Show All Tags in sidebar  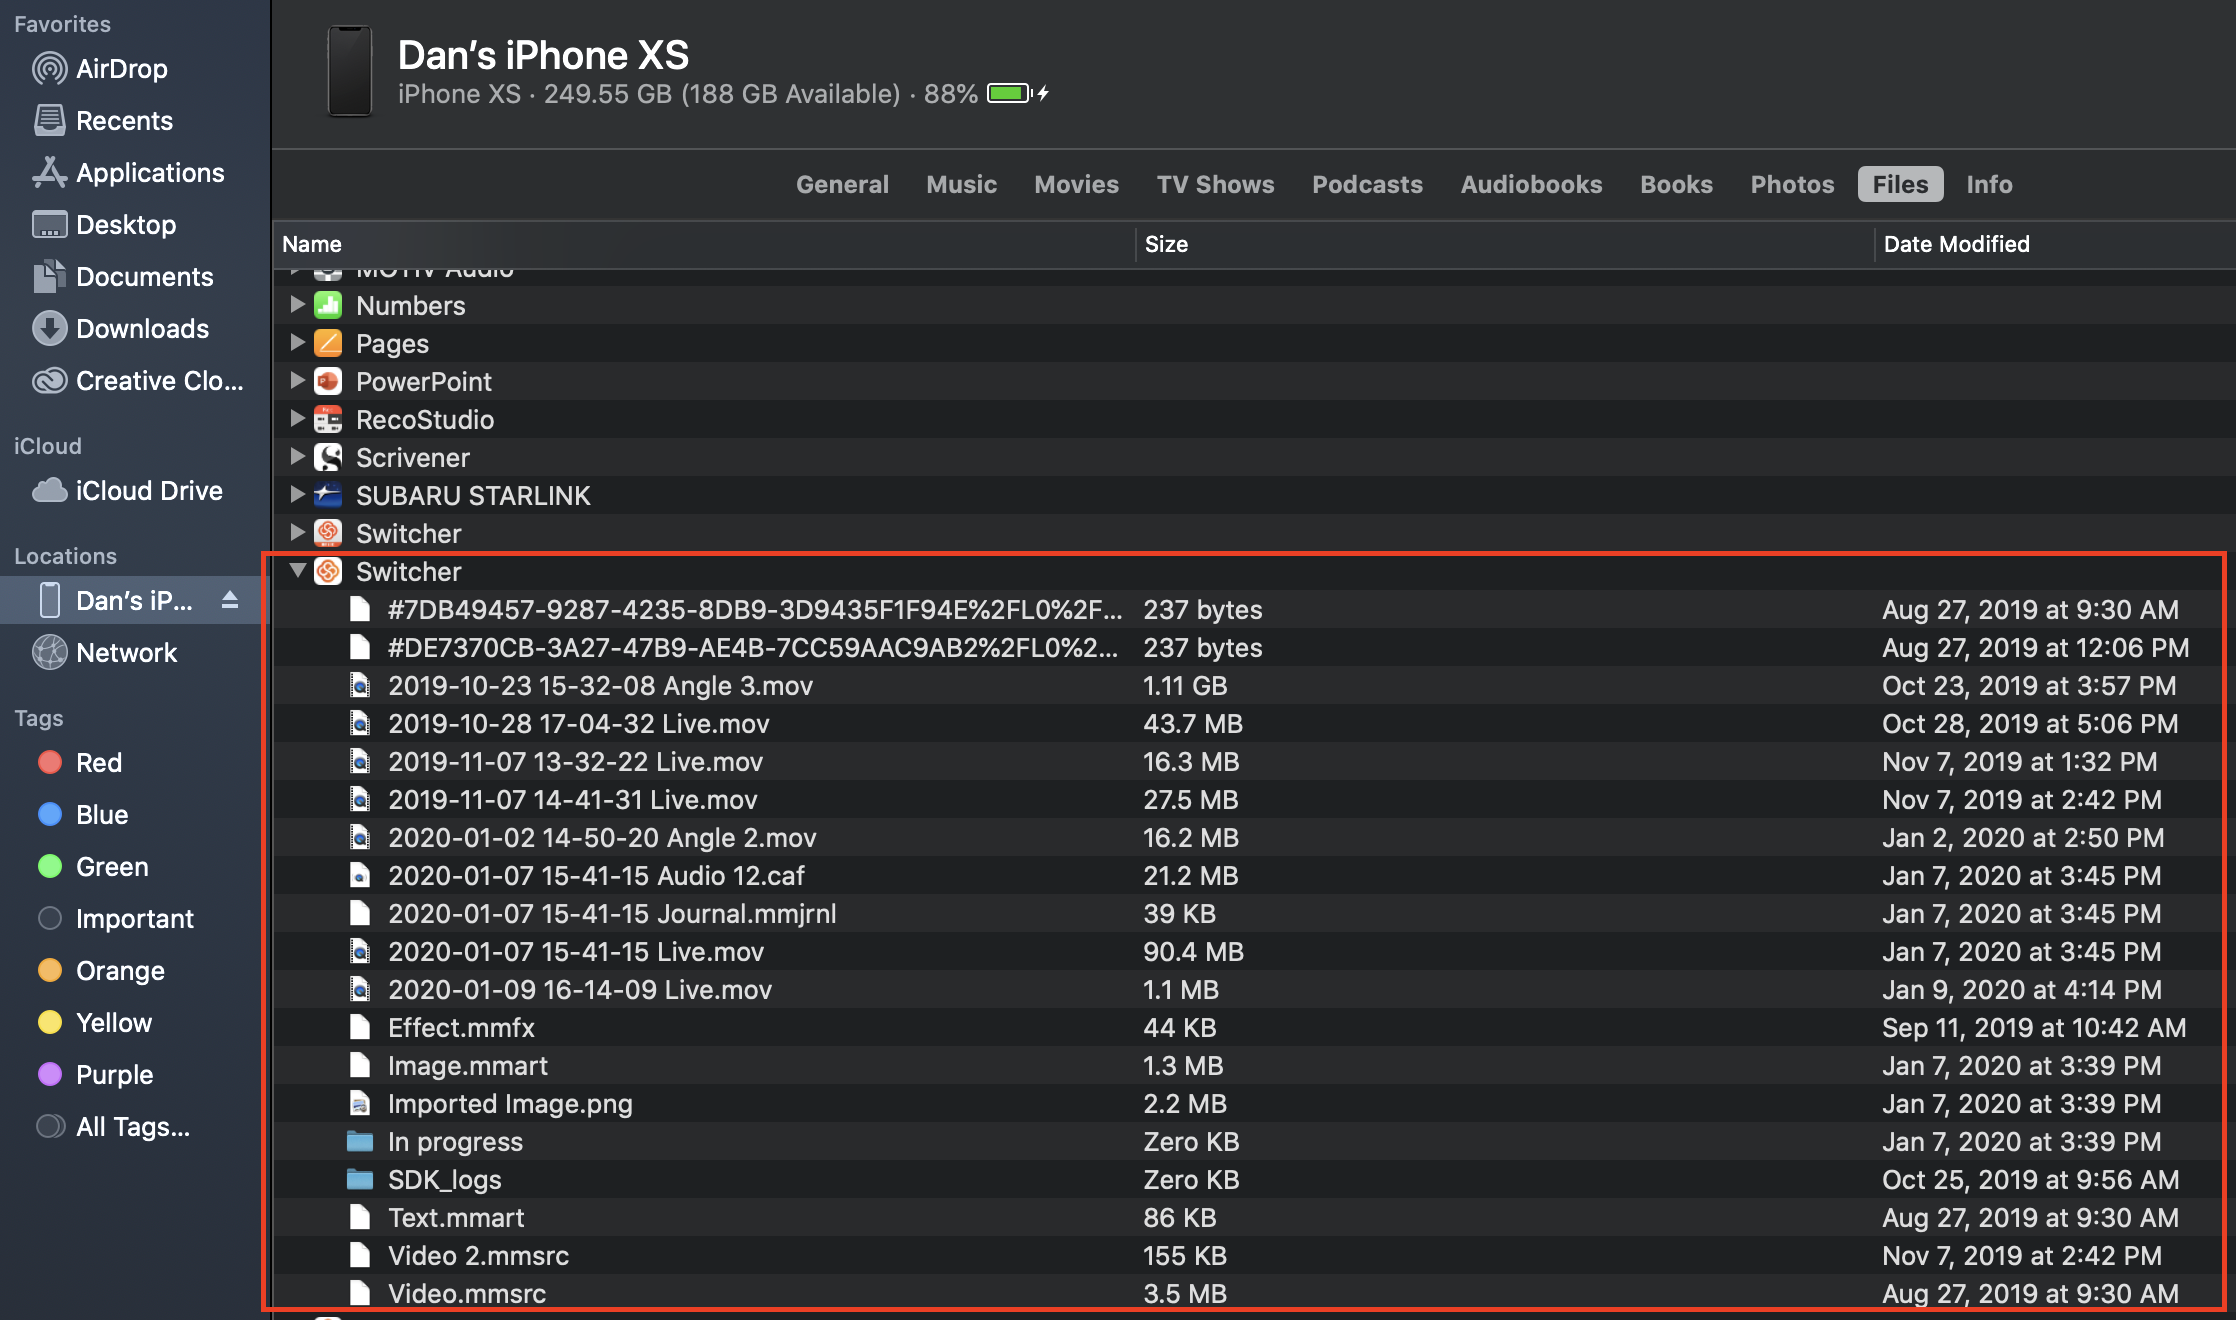[x=113, y=1127]
